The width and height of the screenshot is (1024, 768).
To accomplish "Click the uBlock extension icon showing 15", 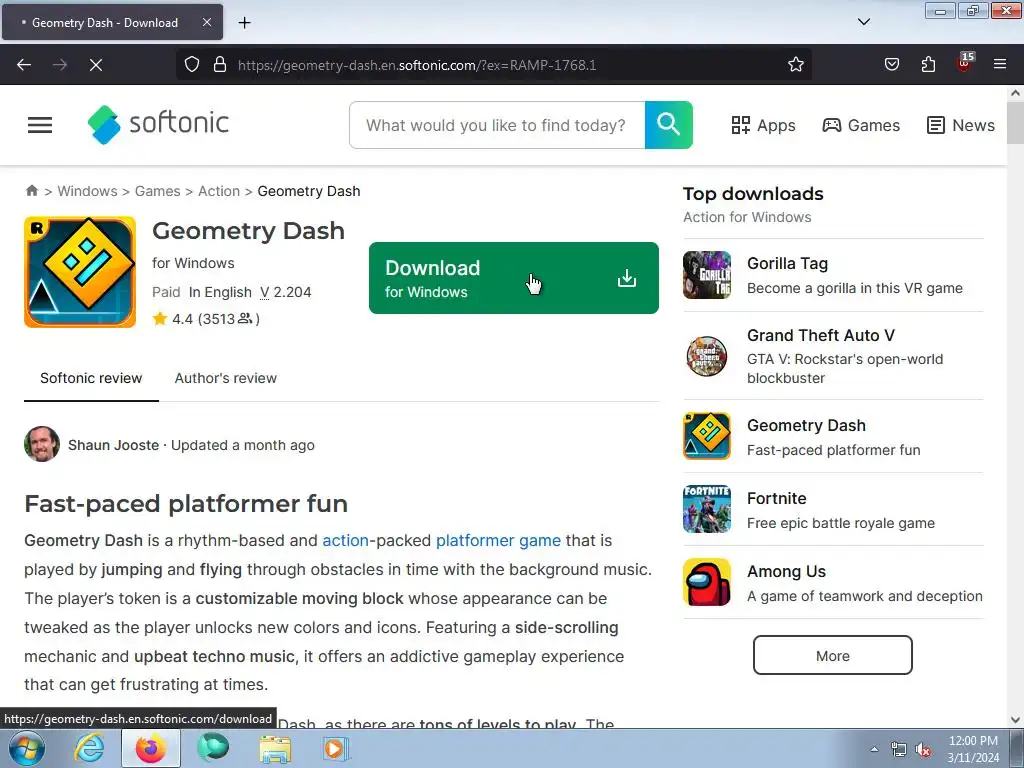I will 965,63.
